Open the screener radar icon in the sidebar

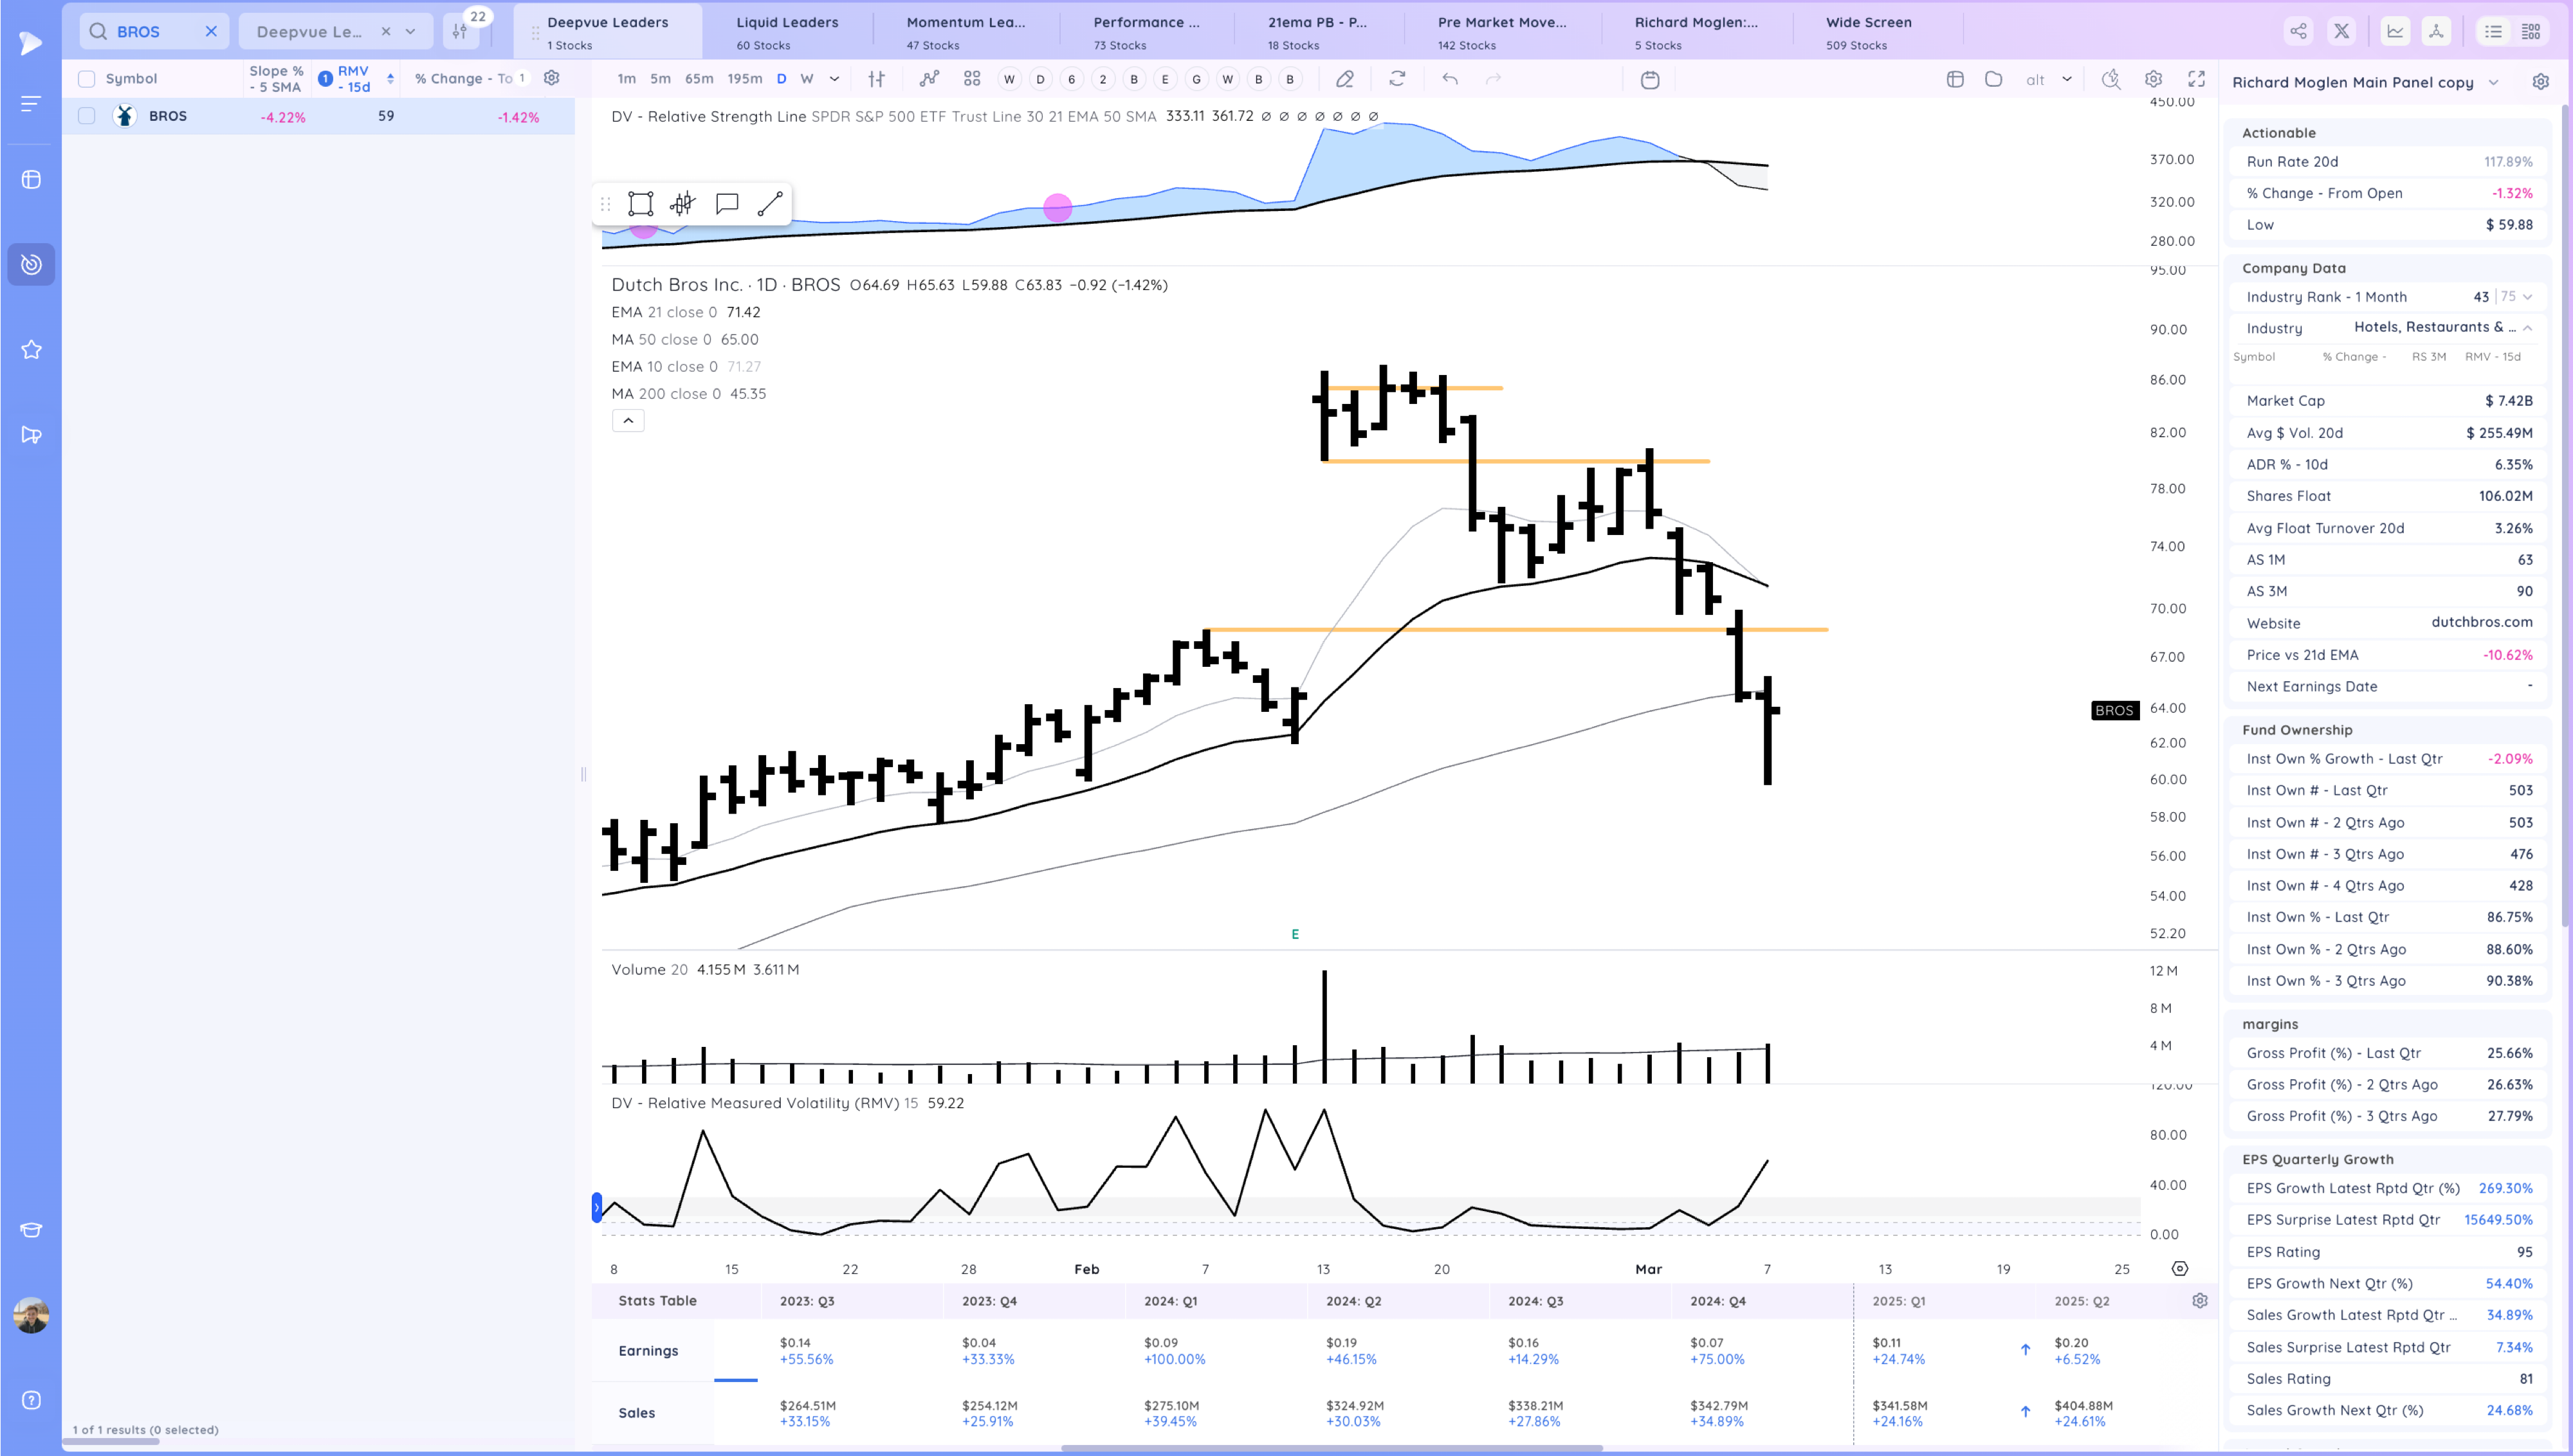pos(31,264)
